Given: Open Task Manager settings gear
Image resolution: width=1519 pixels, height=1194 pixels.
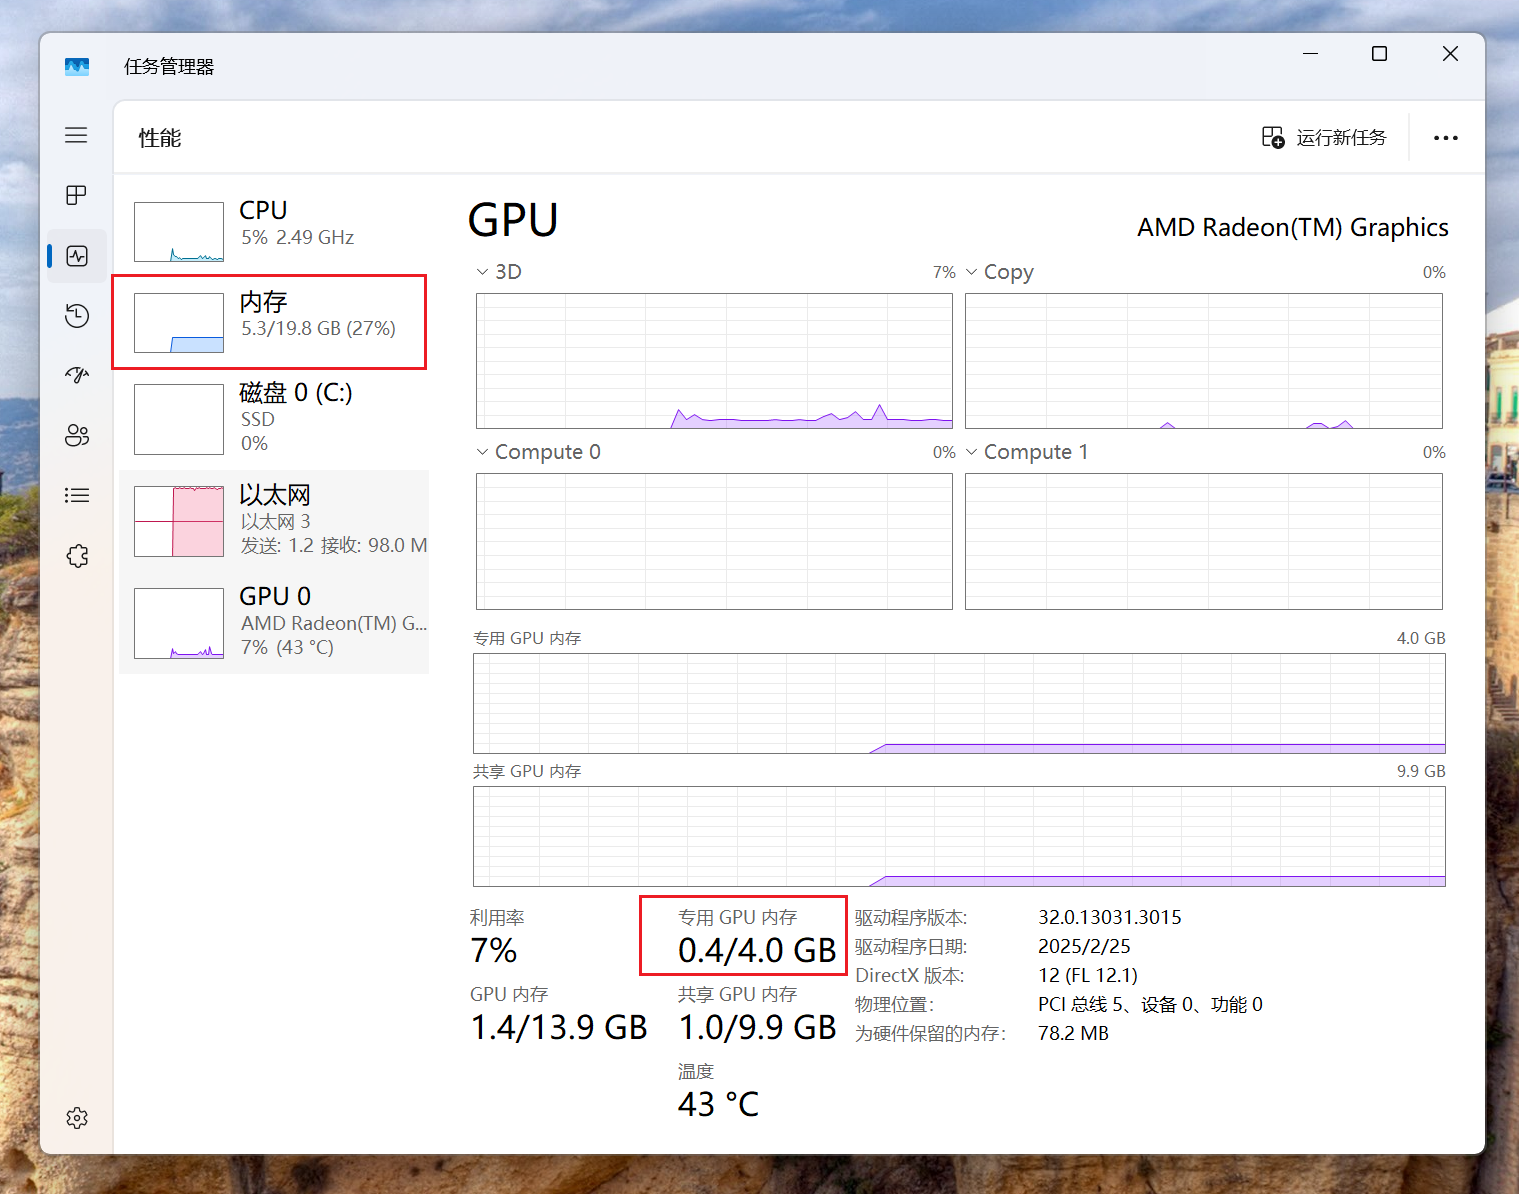Looking at the screenshot, I should tap(77, 1118).
